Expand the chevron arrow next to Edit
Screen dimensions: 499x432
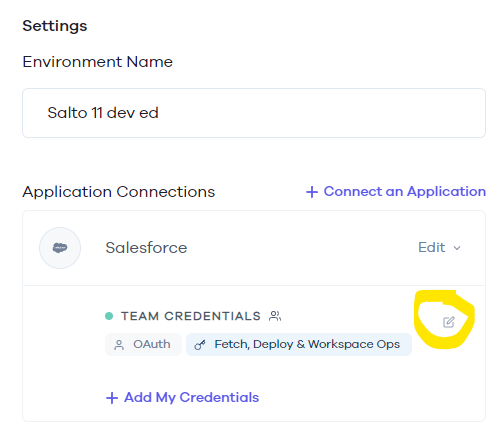457,248
